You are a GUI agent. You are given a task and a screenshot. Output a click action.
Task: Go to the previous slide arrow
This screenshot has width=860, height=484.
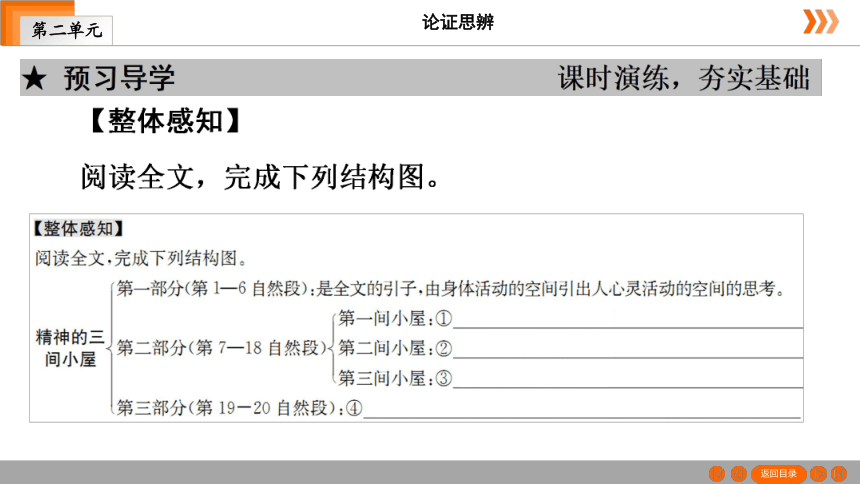738,474
